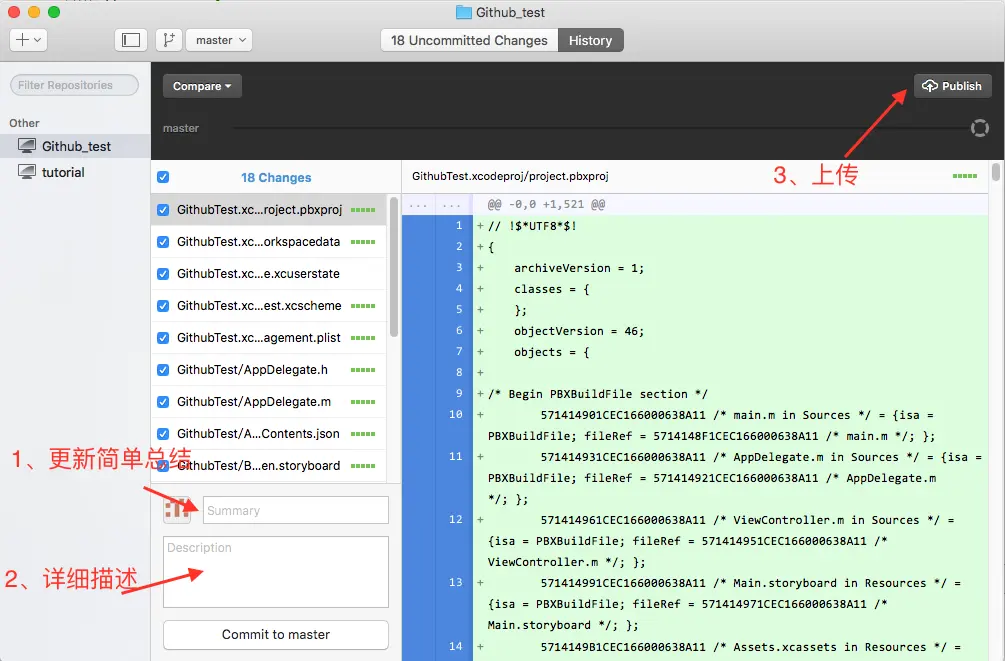Uncheck the project.pbxproj file checkbox

(163, 210)
